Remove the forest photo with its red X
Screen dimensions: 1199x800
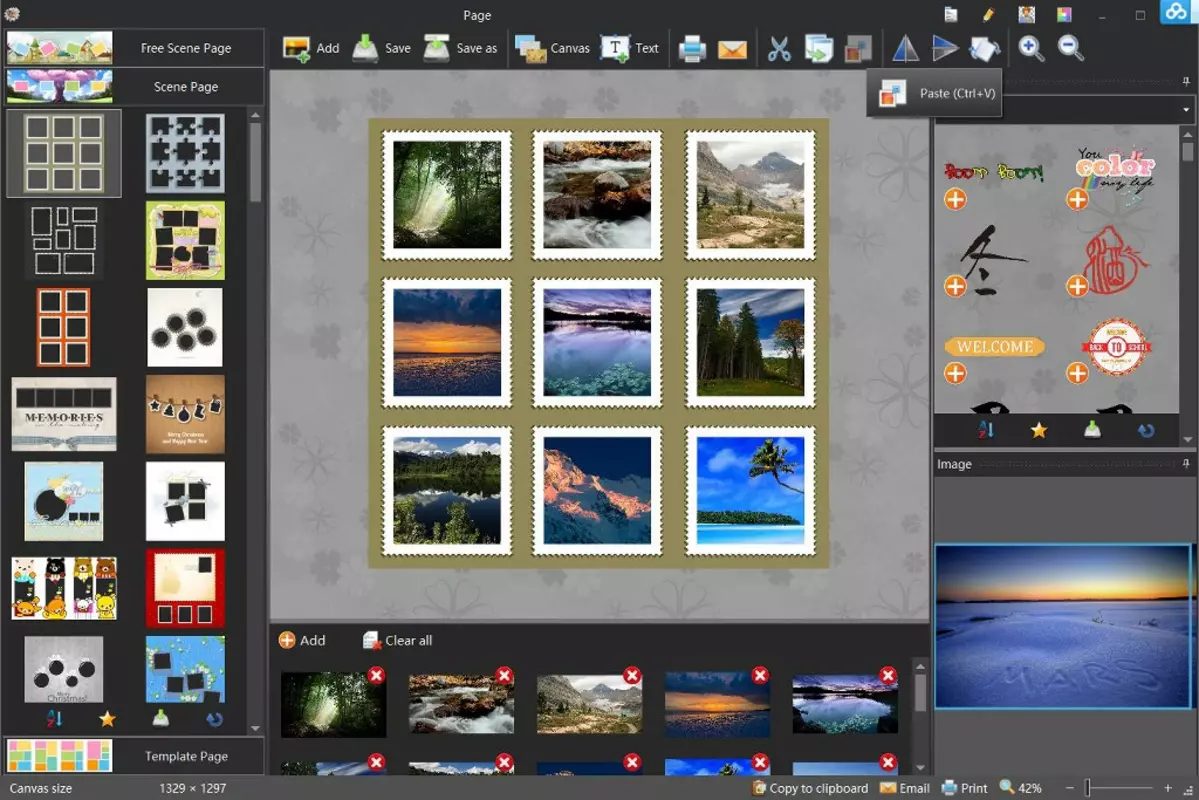pyautogui.click(x=376, y=675)
